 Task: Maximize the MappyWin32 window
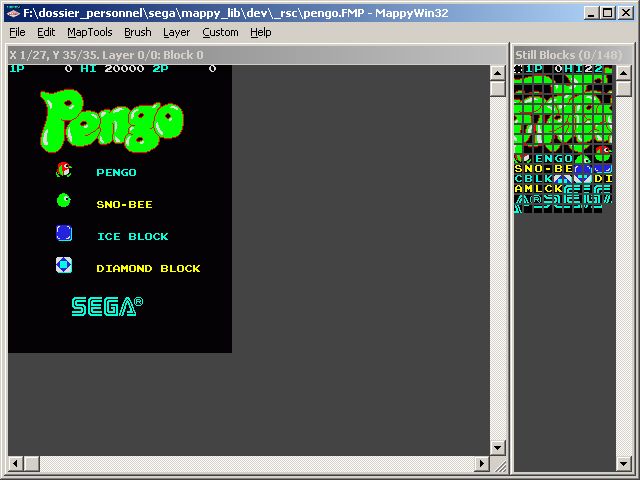[608, 13]
